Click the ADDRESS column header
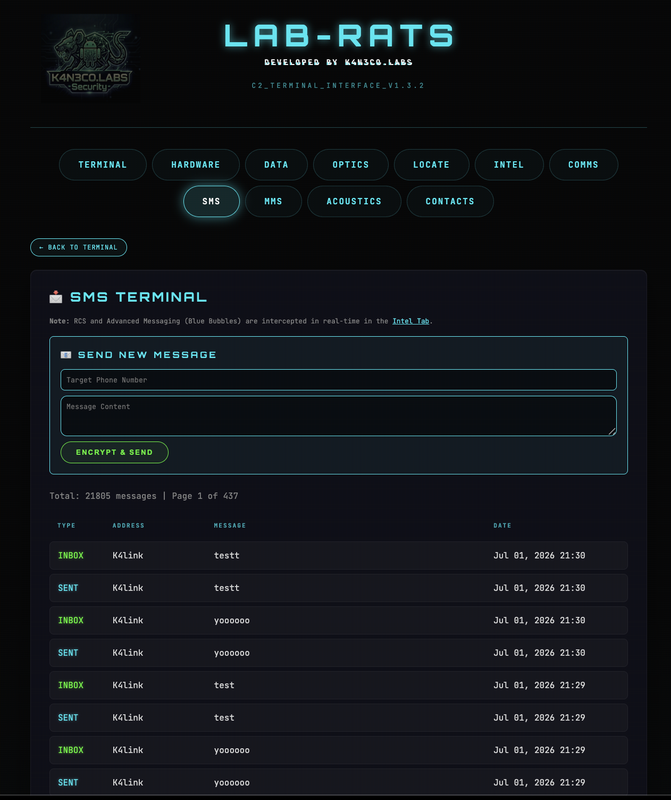This screenshot has height=800, width=671. click(x=128, y=526)
